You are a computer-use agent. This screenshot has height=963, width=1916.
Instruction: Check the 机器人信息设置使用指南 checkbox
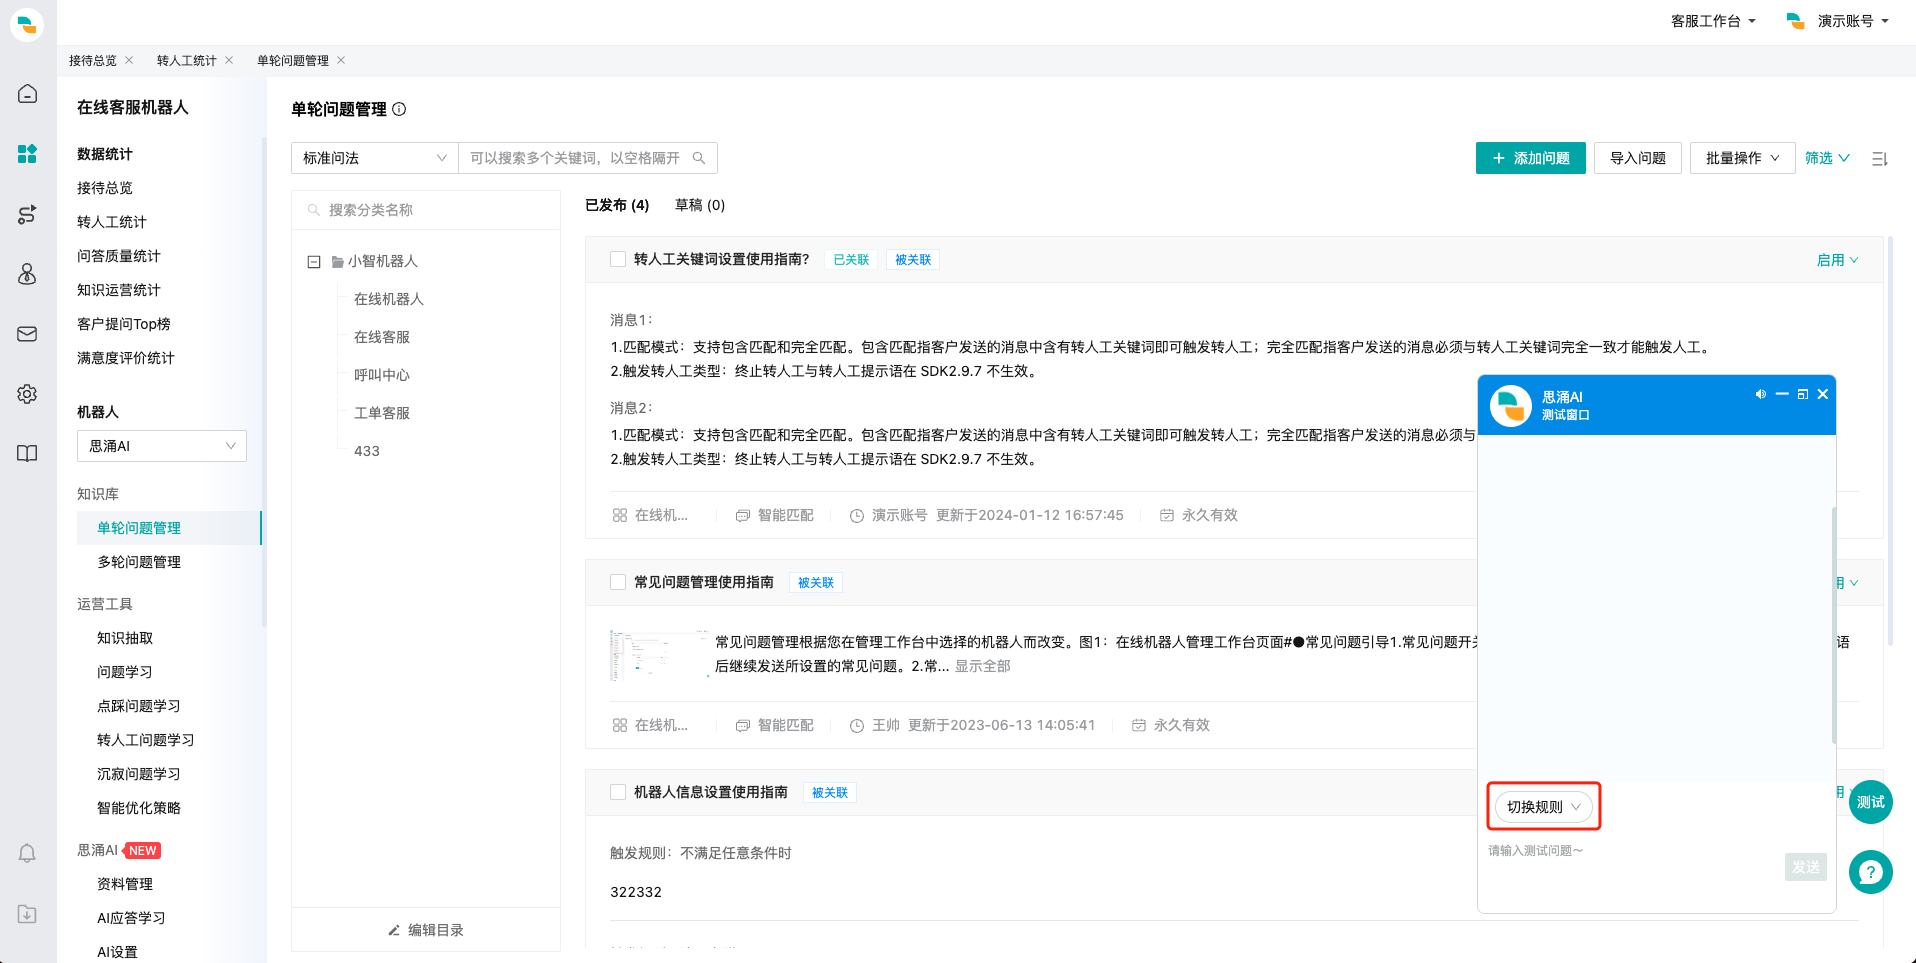618,792
